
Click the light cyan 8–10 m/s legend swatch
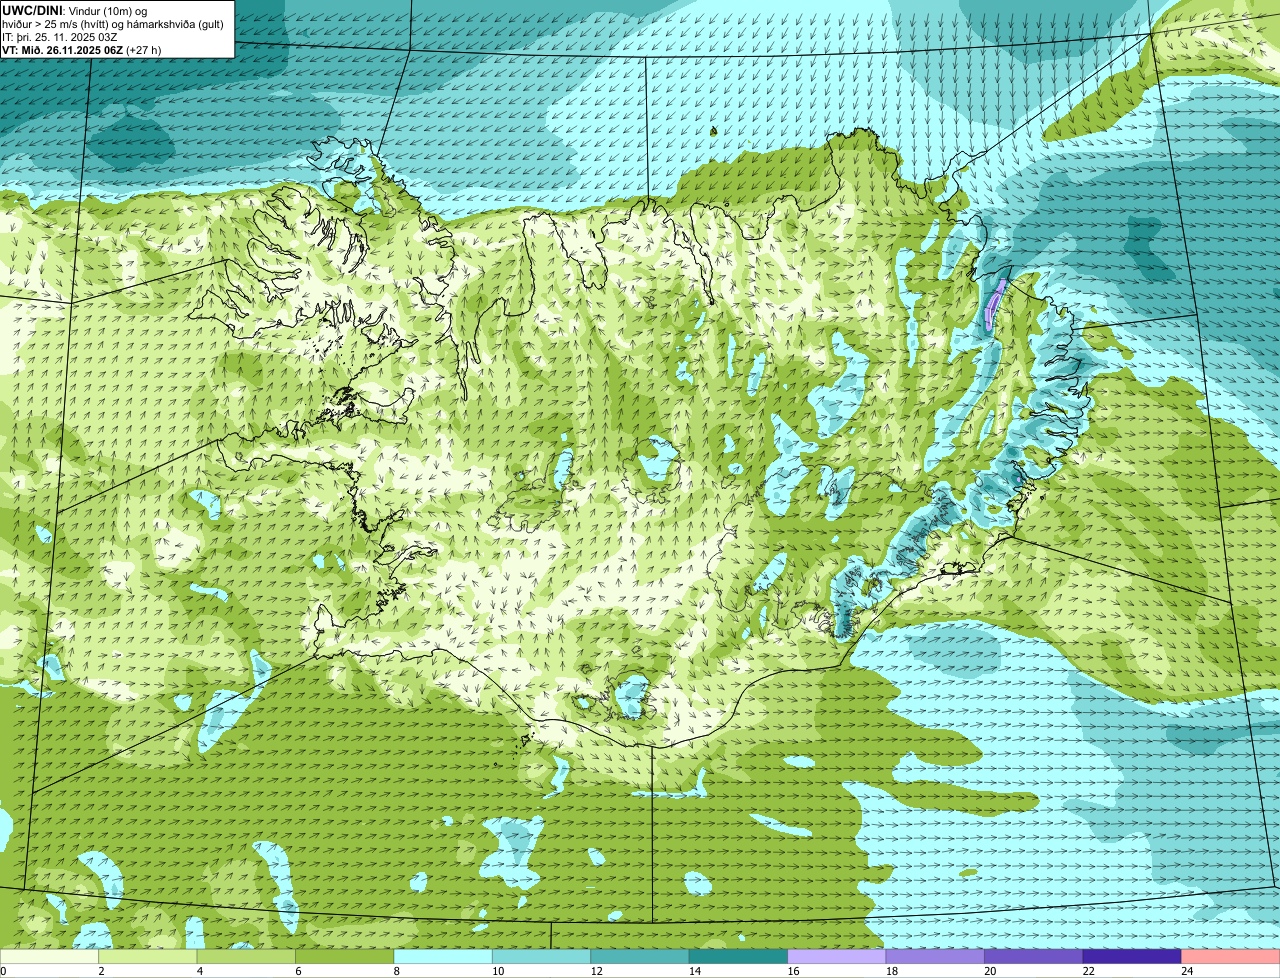[x=443, y=956]
